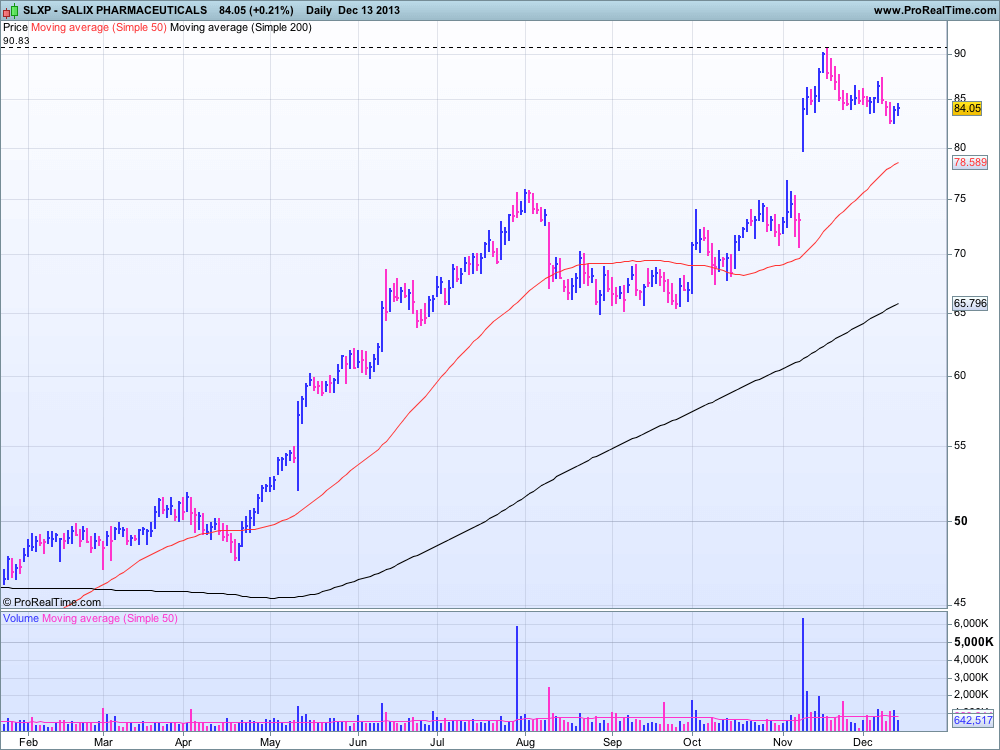The image size is (1000, 750).
Task: Click the 90 price axis label
Action: tap(960, 54)
